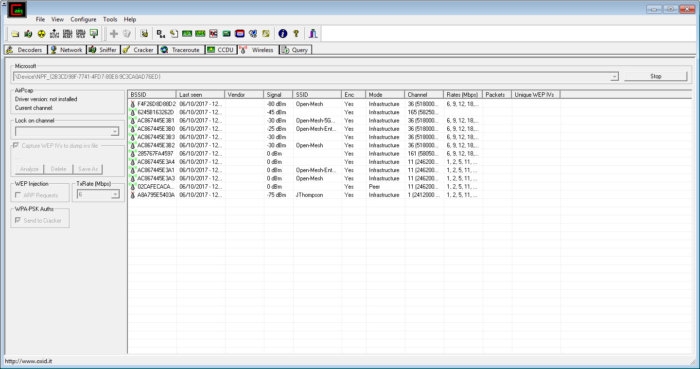Click the -25 dBm signal value
The height and width of the screenshot is (369, 700).
[x=276, y=129]
